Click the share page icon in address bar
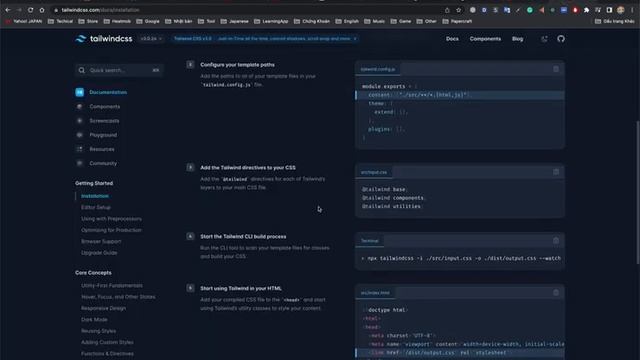This screenshot has width=640, height=360. [447, 10]
